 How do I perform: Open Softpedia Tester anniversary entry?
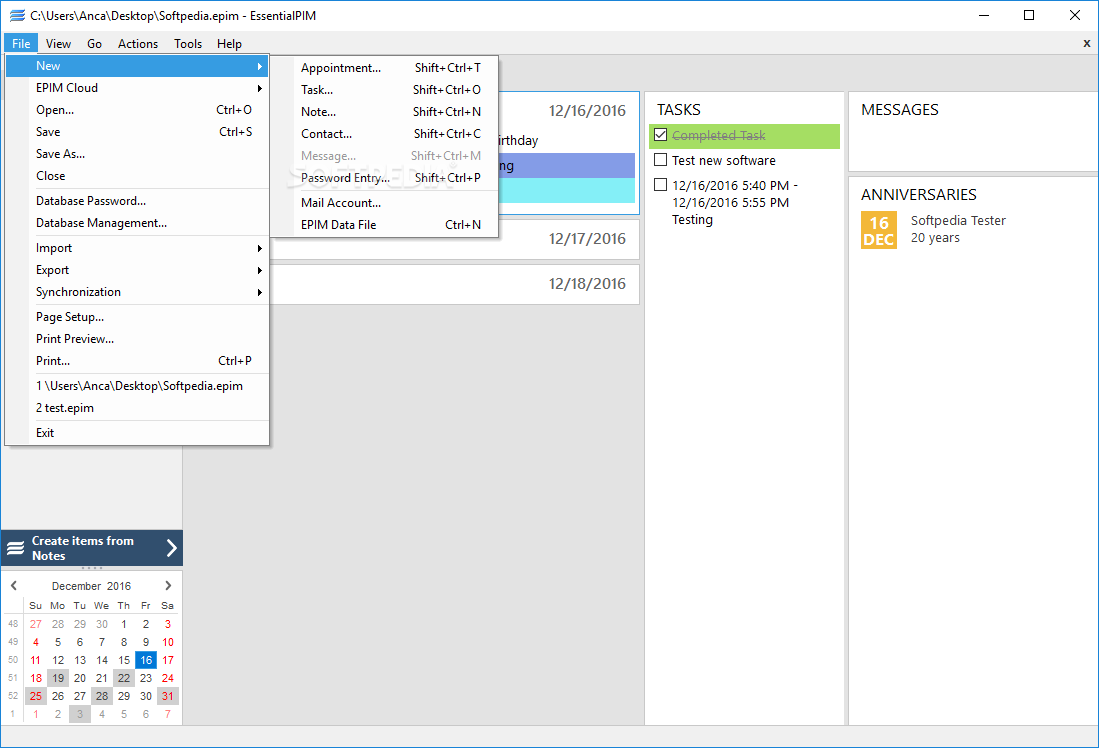coord(958,229)
